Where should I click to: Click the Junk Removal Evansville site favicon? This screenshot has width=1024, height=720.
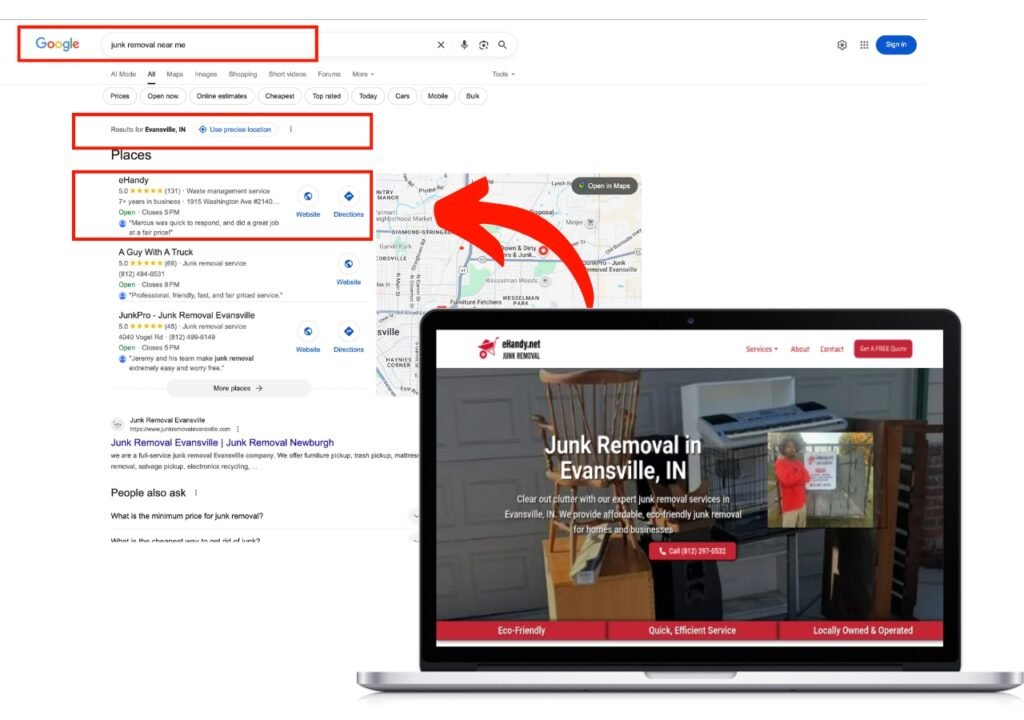coord(118,424)
